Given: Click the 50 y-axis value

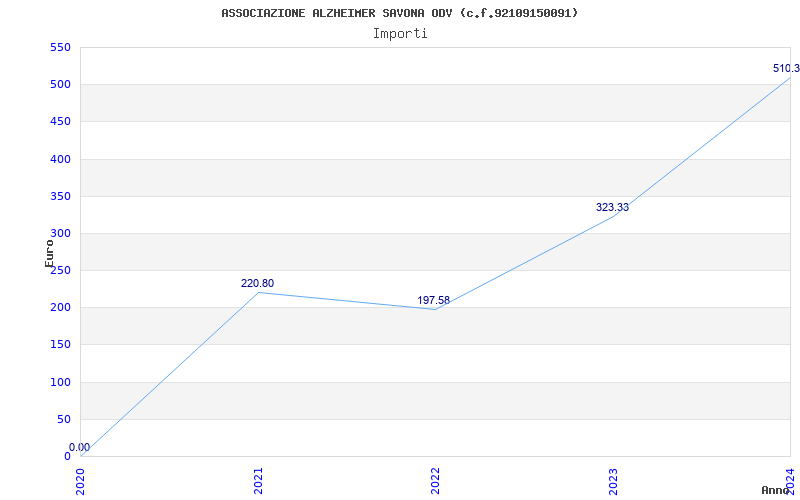Looking at the screenshot, I should pos(63,419).
